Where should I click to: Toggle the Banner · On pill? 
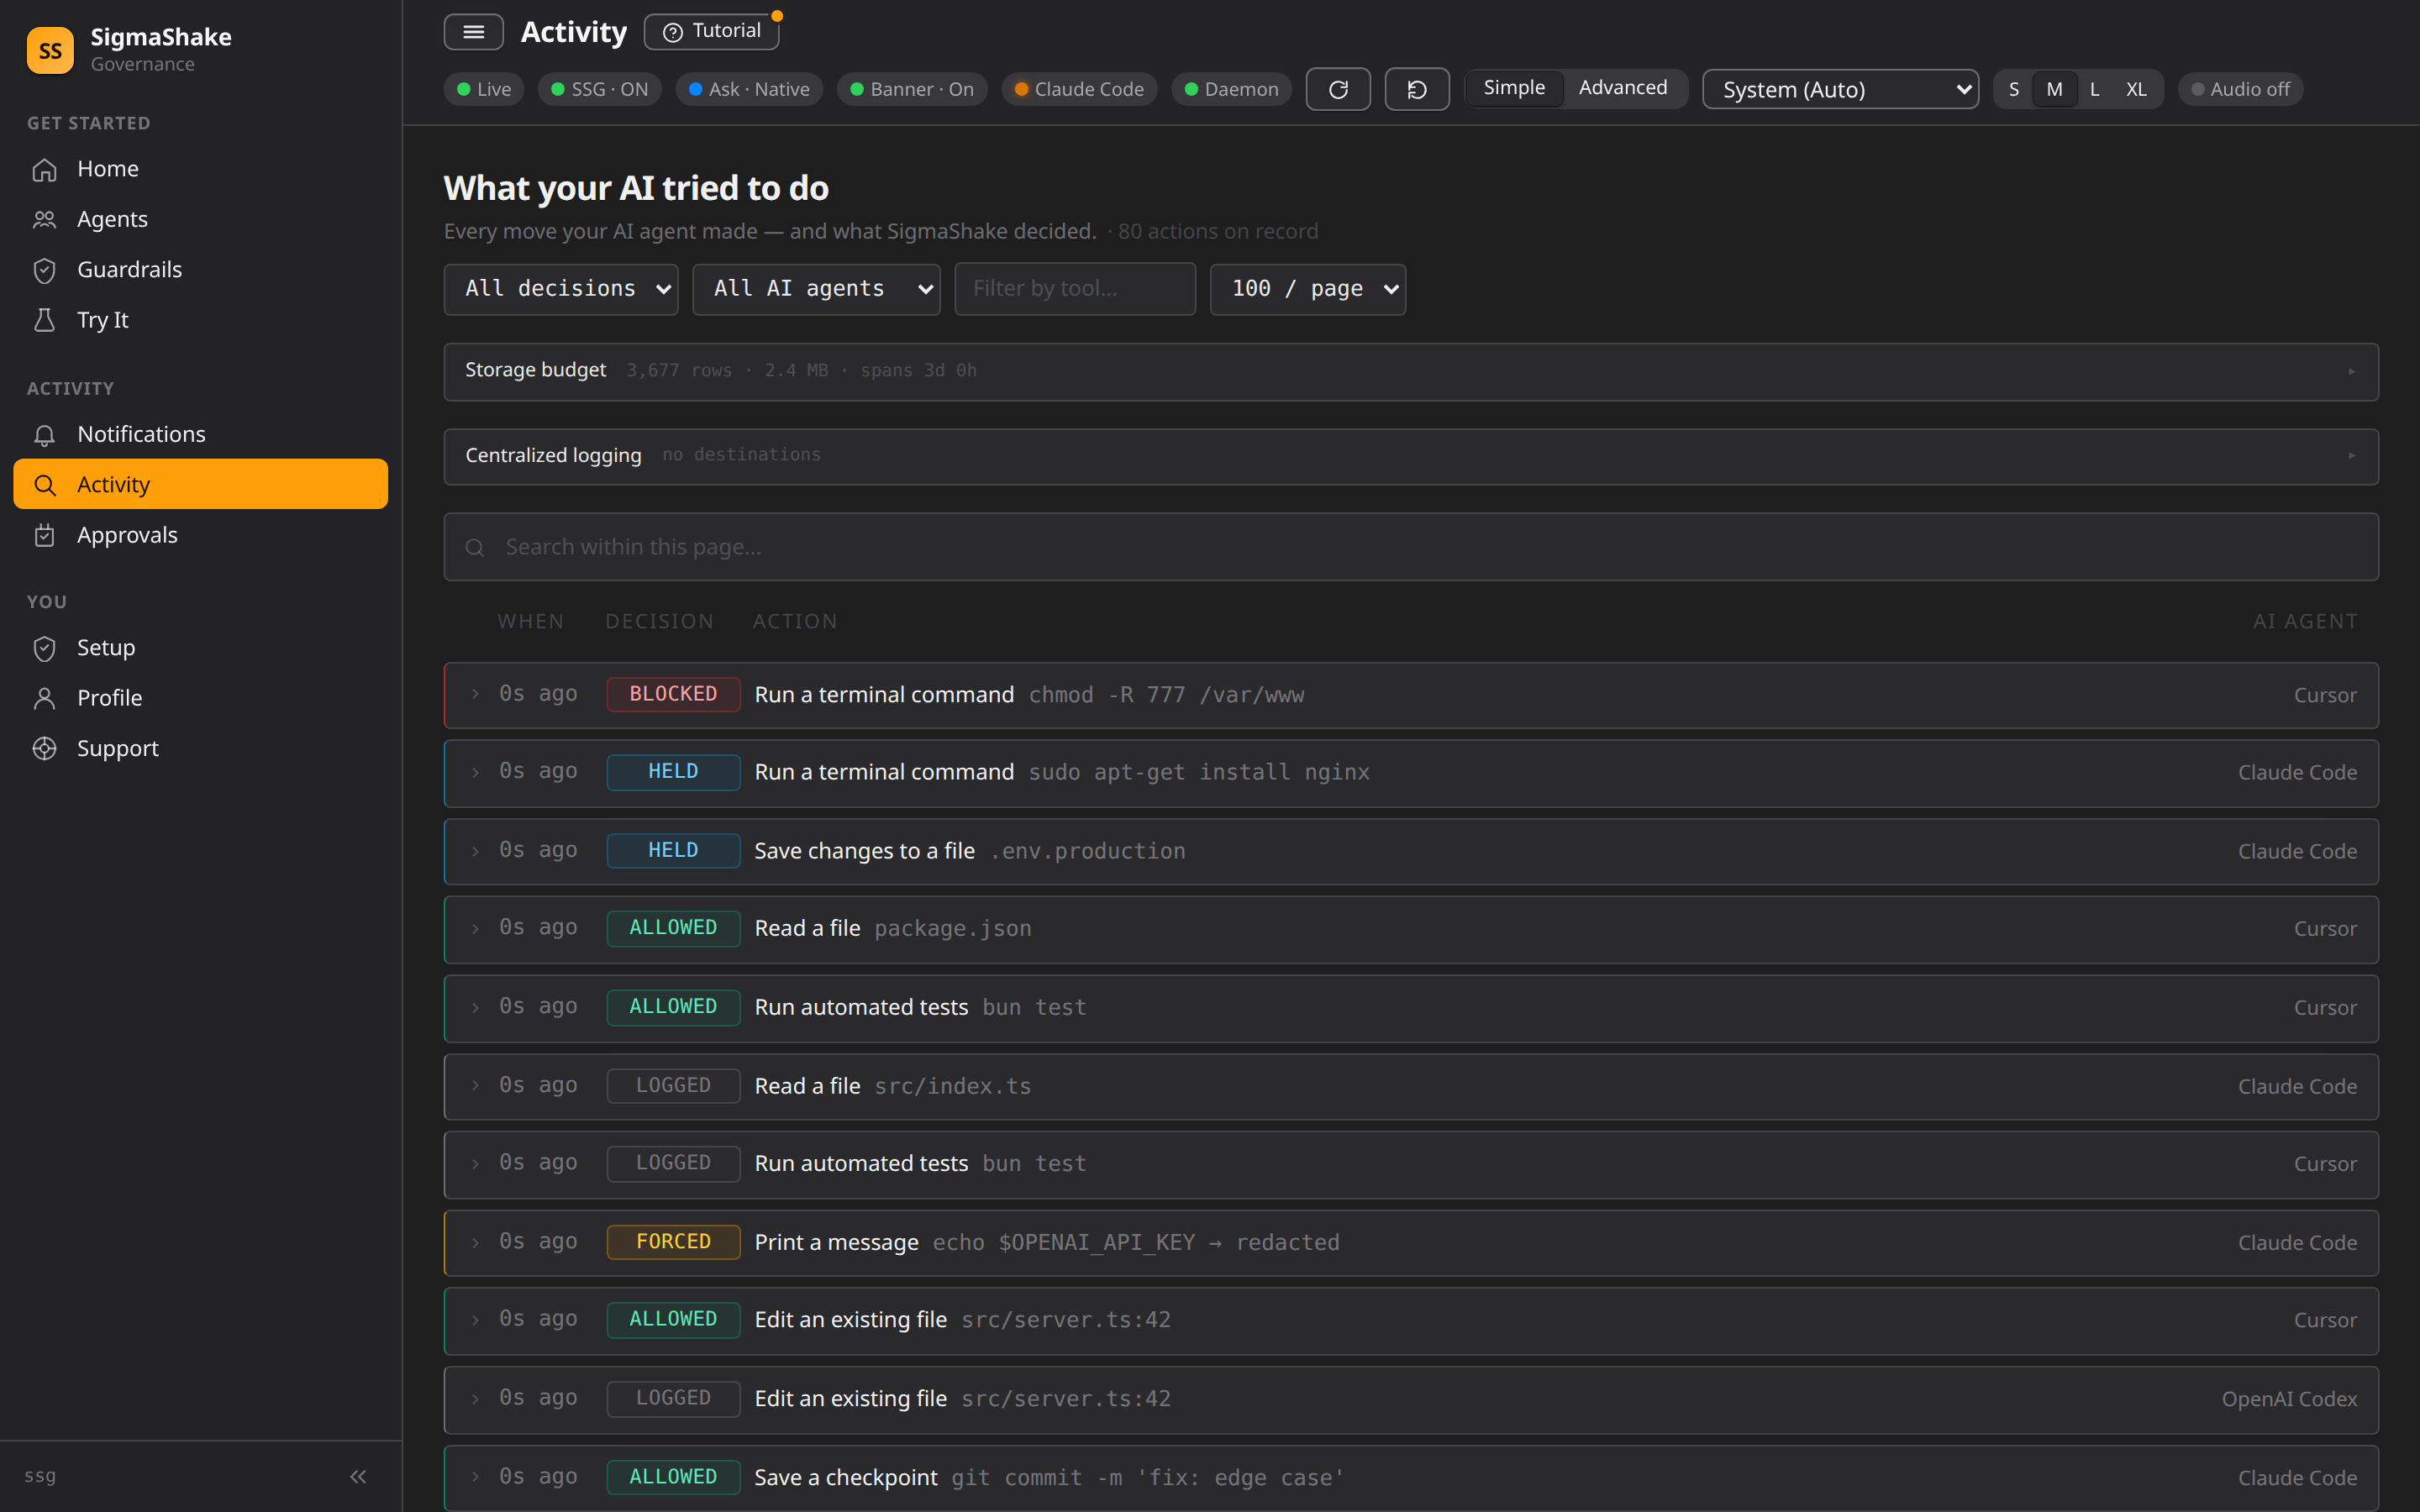tap(912, 90)
